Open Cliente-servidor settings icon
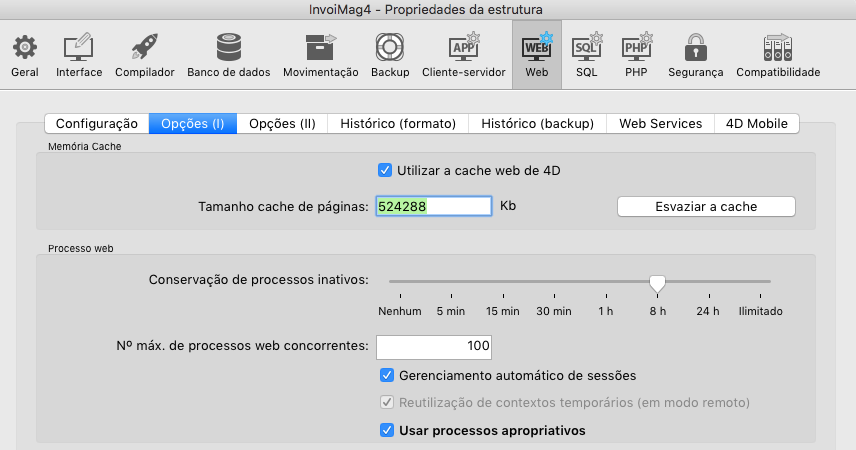The image size is (856, 450). tap(465, 48)
